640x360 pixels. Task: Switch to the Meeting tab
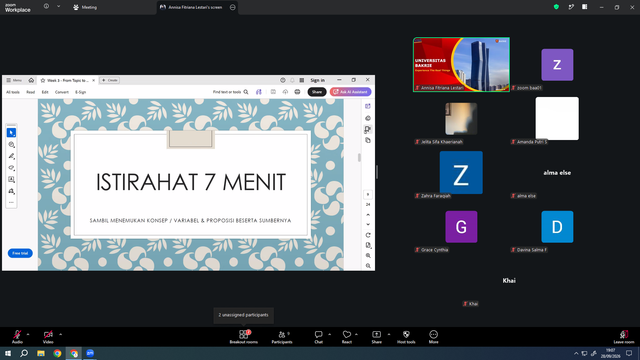[85, 7]
